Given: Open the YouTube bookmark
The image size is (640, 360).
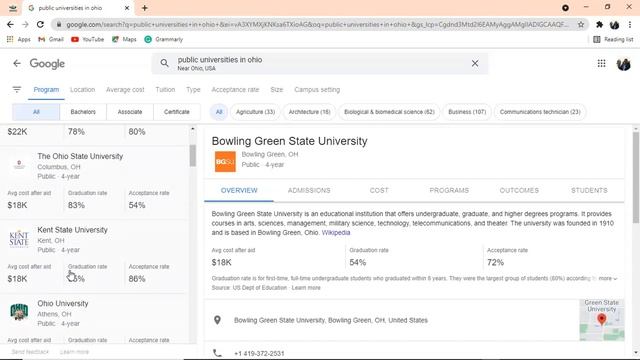Looking at the screenshot, I should (87, 39).
